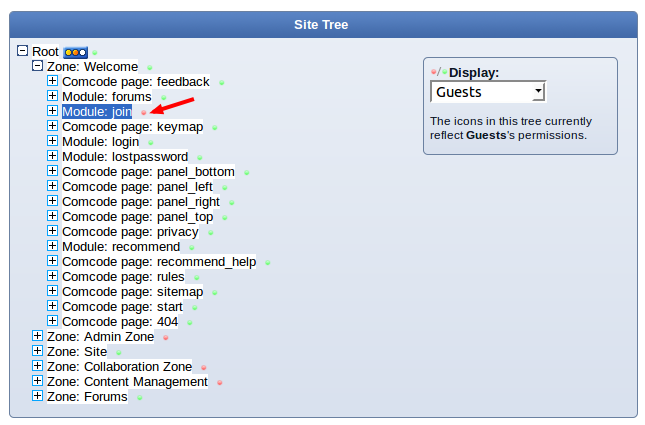The width and height of the screenshot is (645, 425).
Task: Click the green dot beside Module: forums
Action: click(162, 98)
